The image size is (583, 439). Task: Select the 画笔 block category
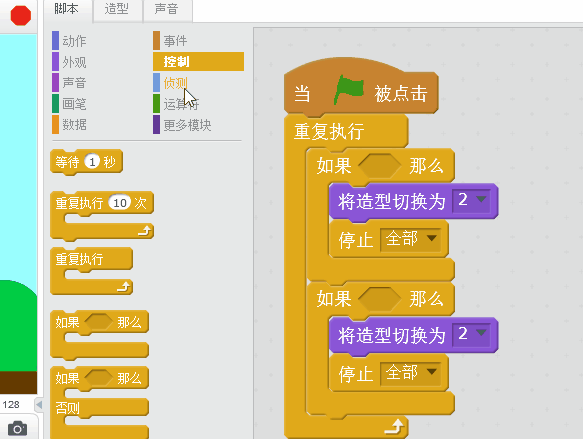tap(74, 104)
